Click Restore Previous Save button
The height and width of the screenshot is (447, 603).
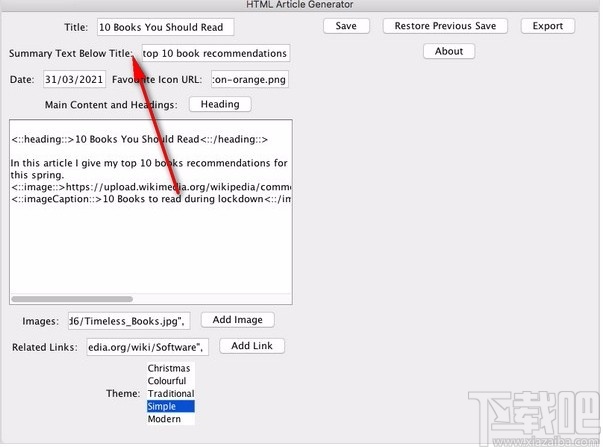click(445, 26)
